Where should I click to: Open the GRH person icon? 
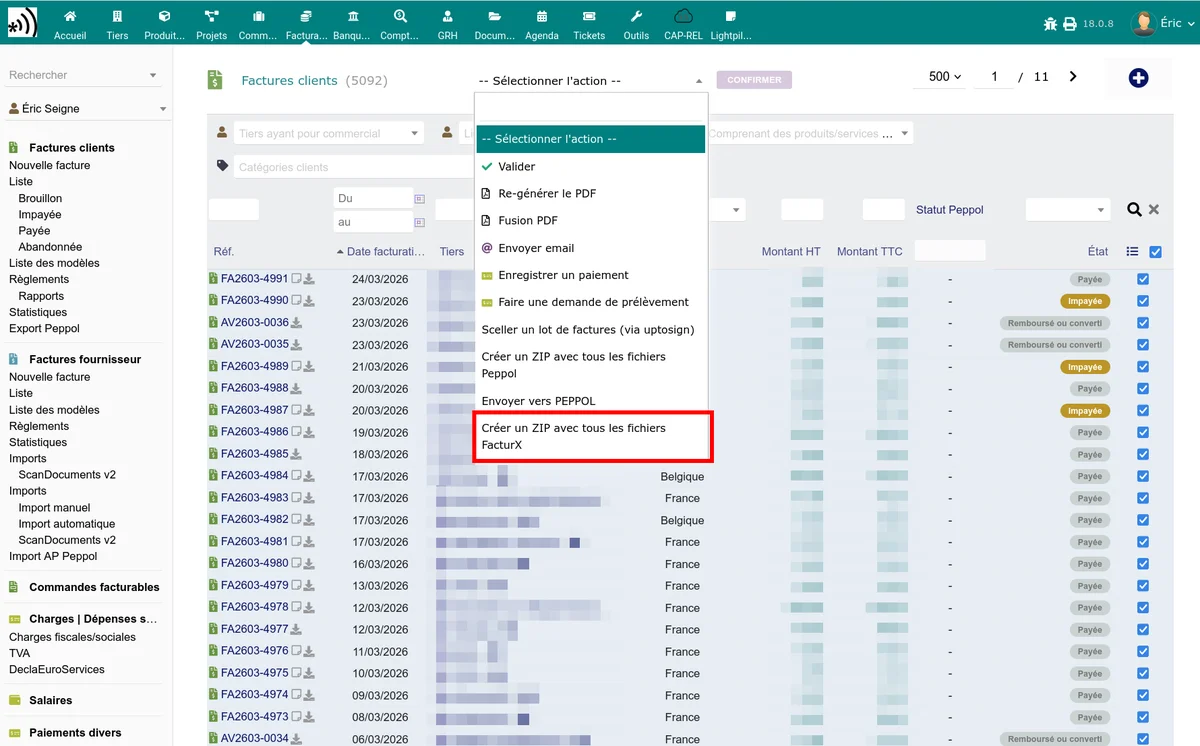pyautogui.click(x=447, y=17)
